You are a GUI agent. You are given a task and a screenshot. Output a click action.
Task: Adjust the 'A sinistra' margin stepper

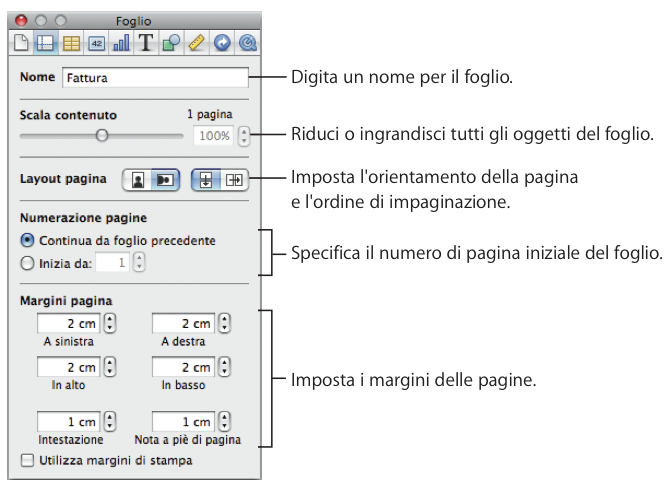[109, 323]
